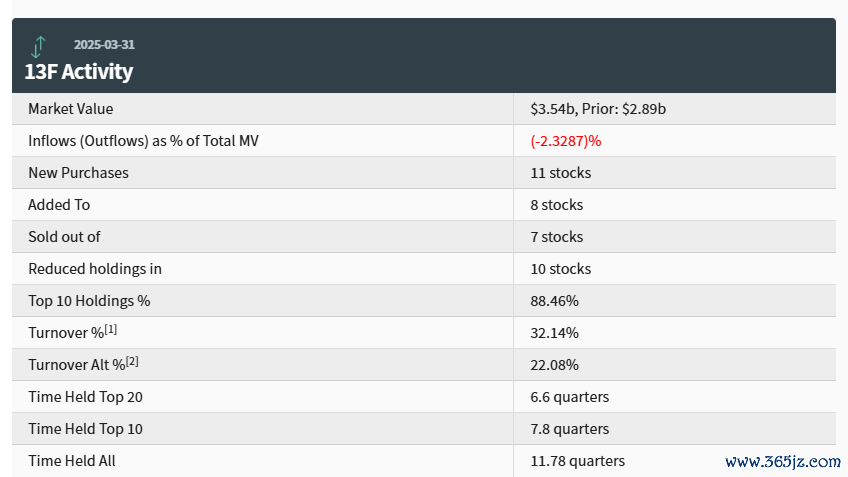The height and width of the screenshot is (477, 848).
Task: Click the 13F Activity heading
Action: 78,71
